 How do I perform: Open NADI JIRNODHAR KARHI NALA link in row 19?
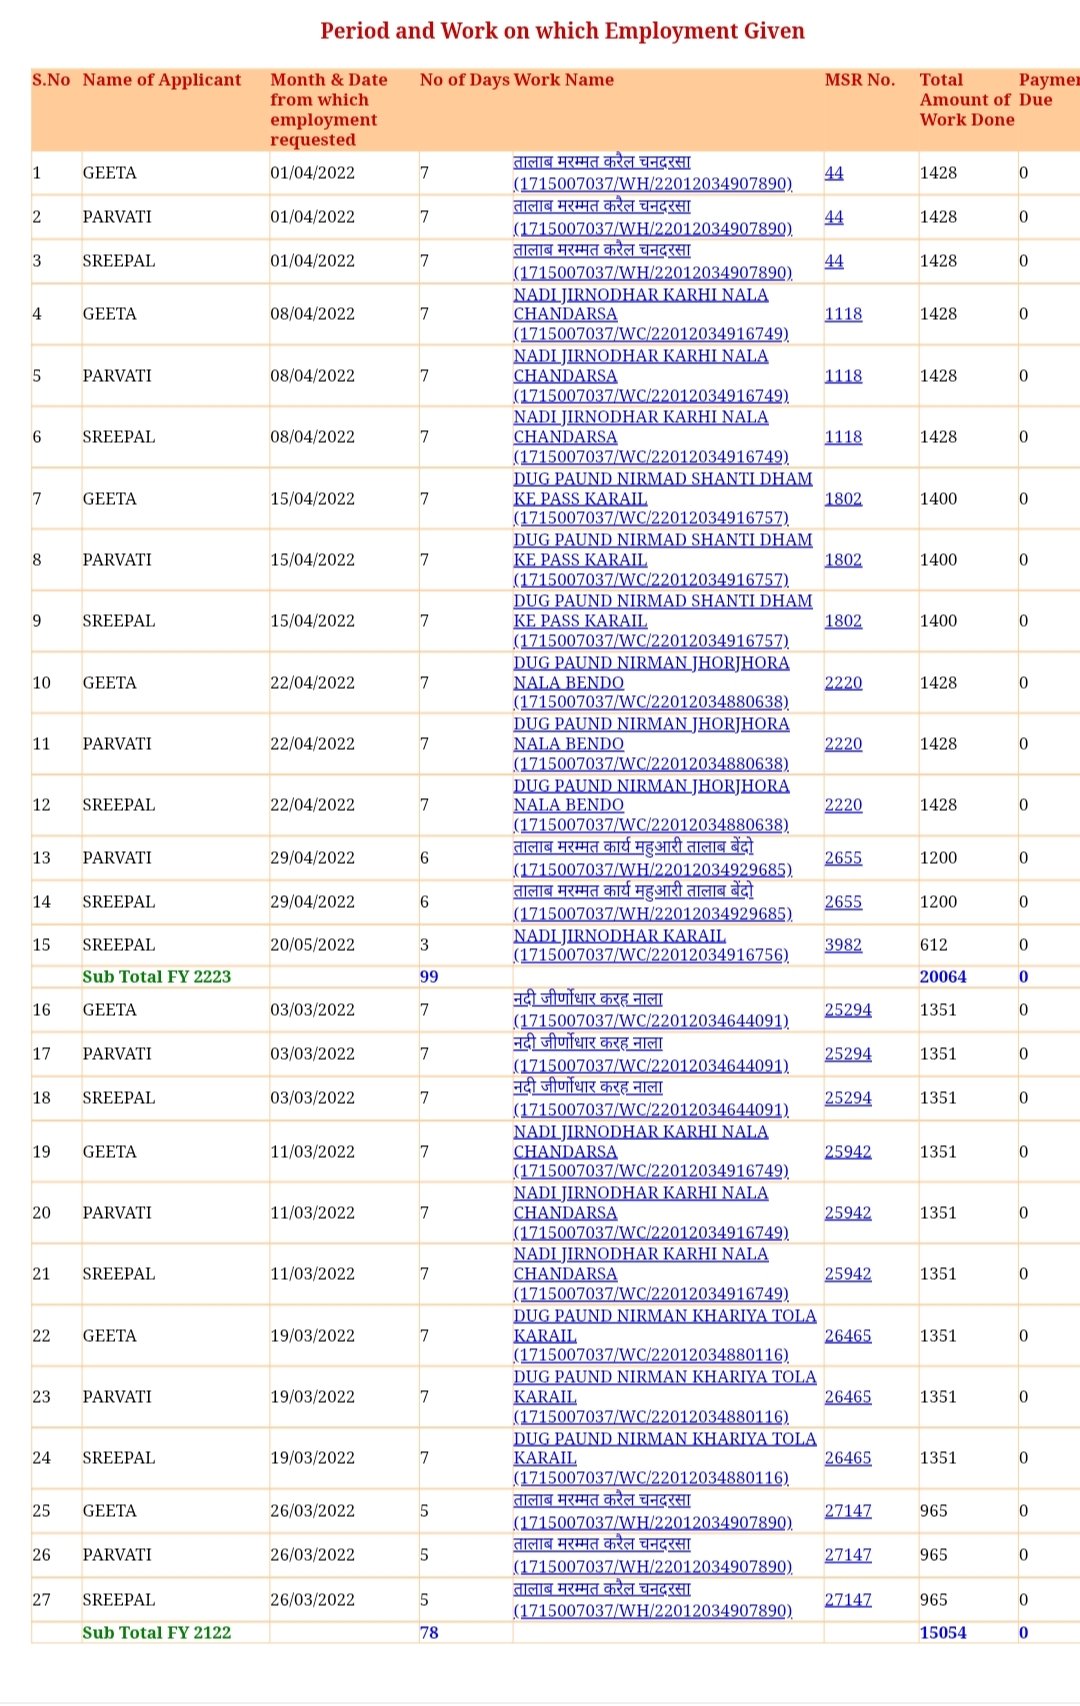click(640, 1132)
